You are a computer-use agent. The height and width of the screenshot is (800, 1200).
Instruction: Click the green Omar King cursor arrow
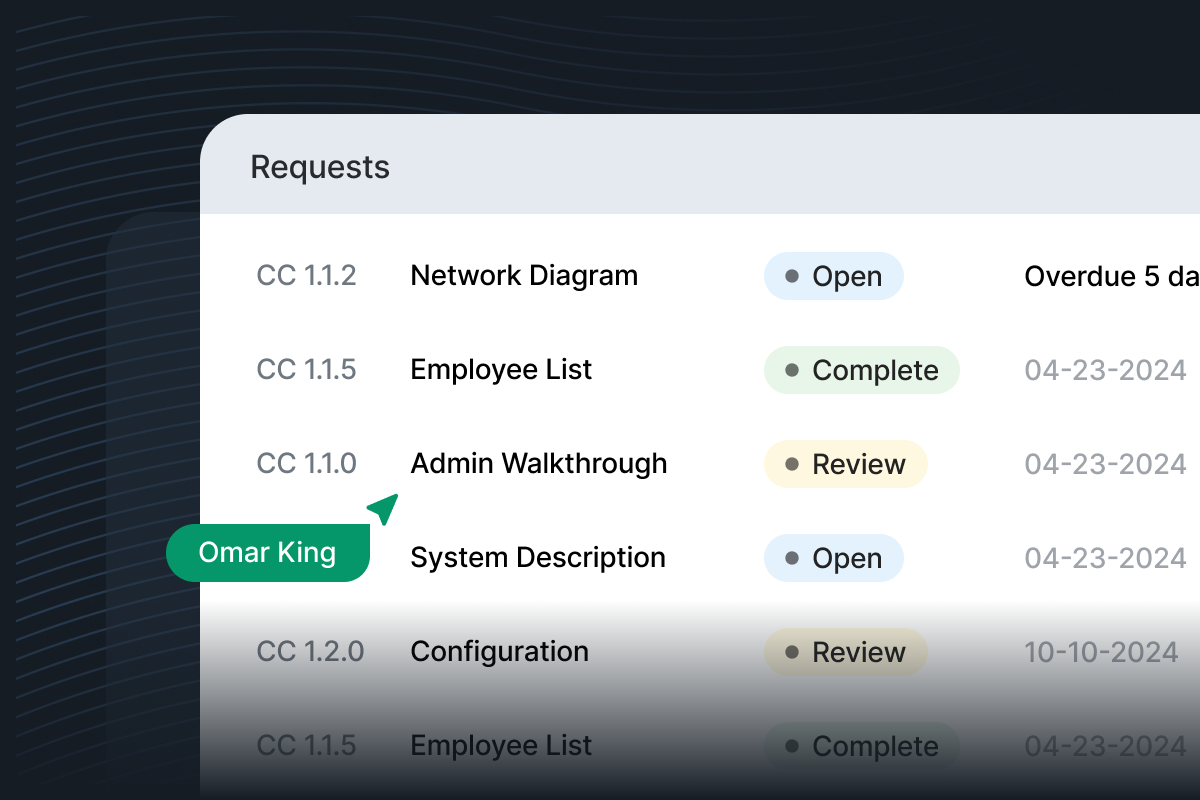coord(382,508)
